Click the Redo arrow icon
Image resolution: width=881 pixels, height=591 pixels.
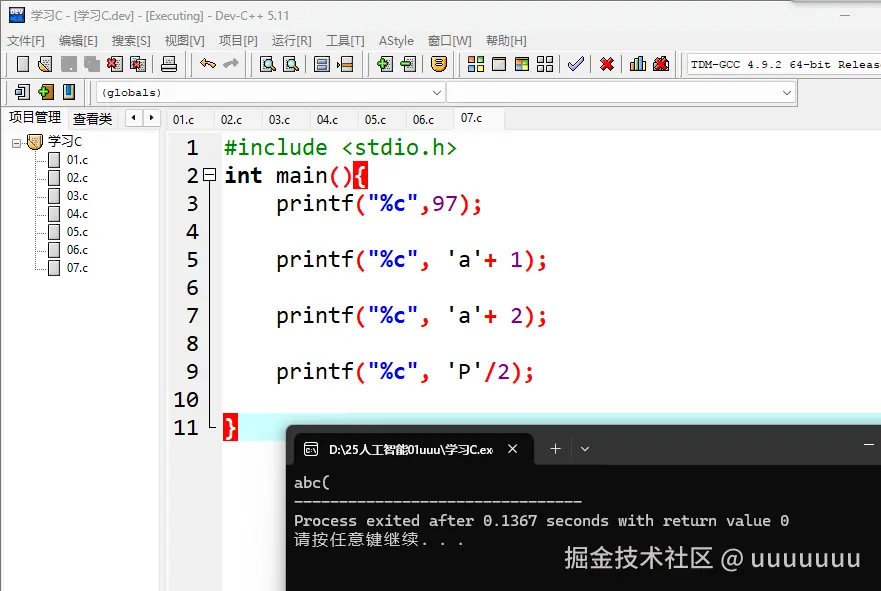(x=231, y=63)
